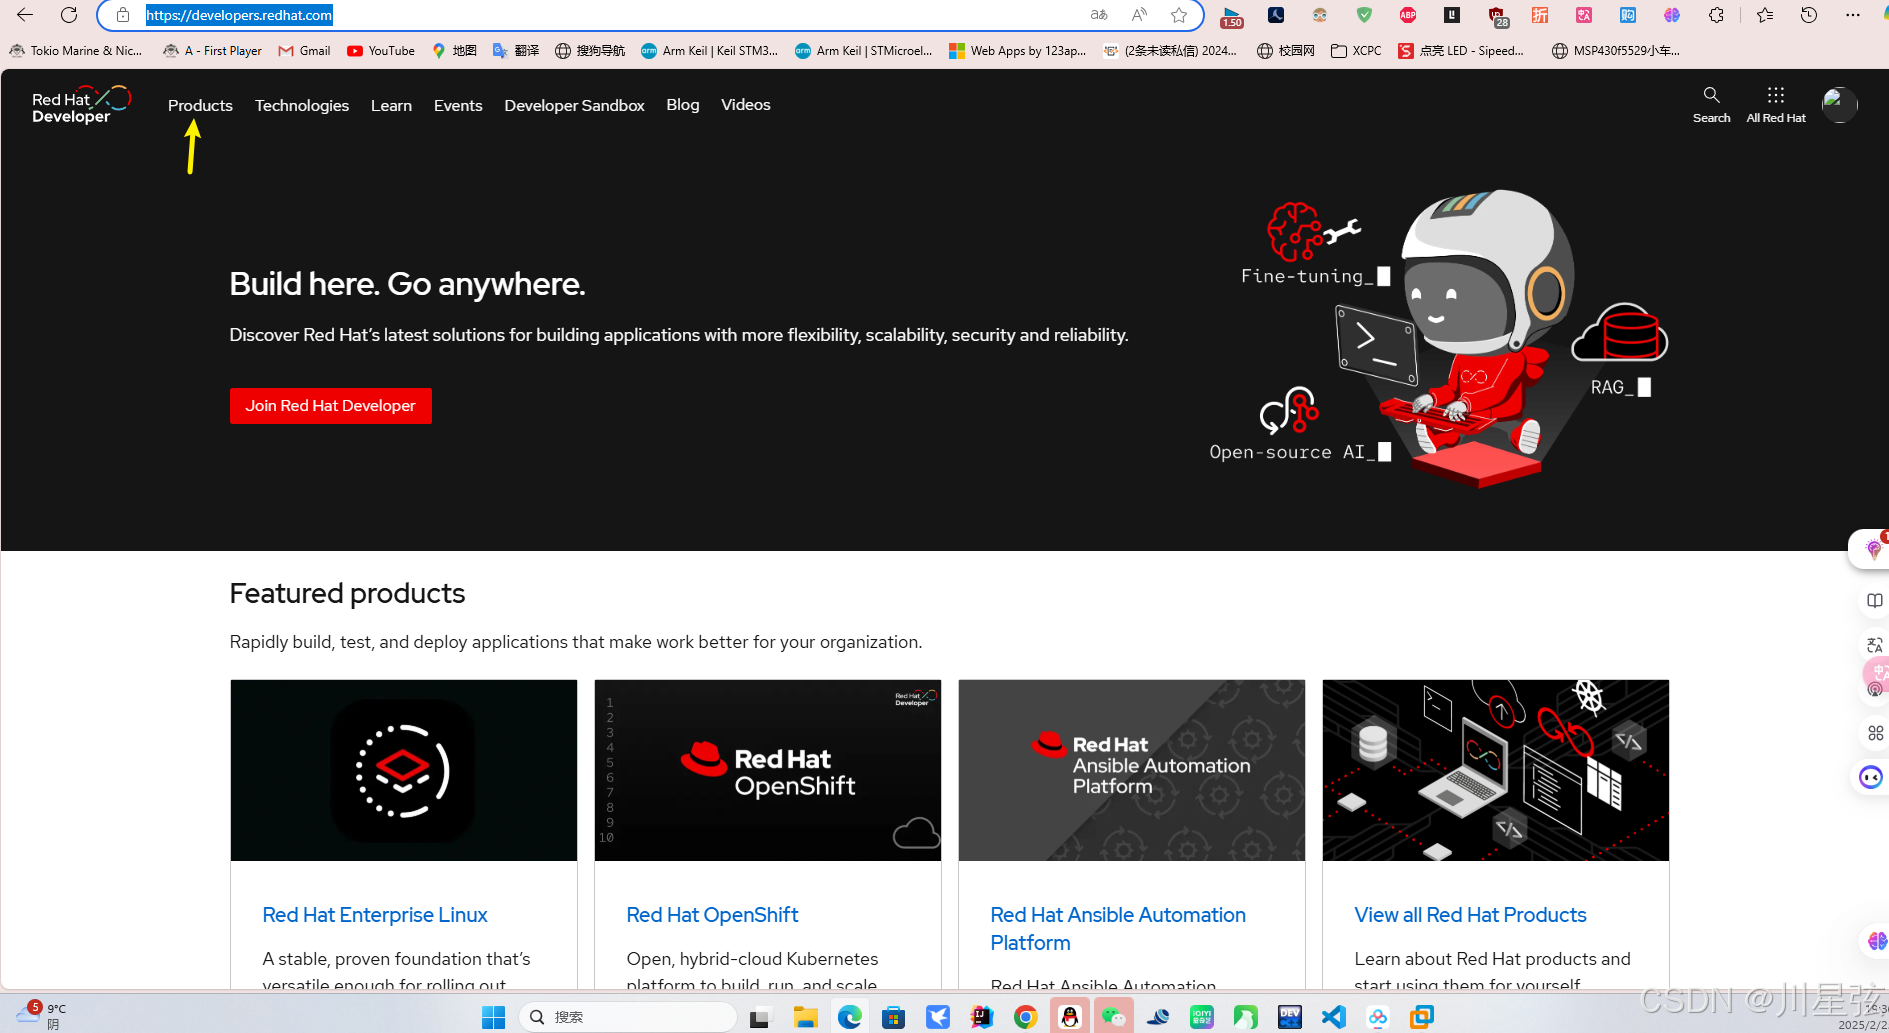
Task: Open View all Red Hat Products link
Action: click(x=1470, y=915)
